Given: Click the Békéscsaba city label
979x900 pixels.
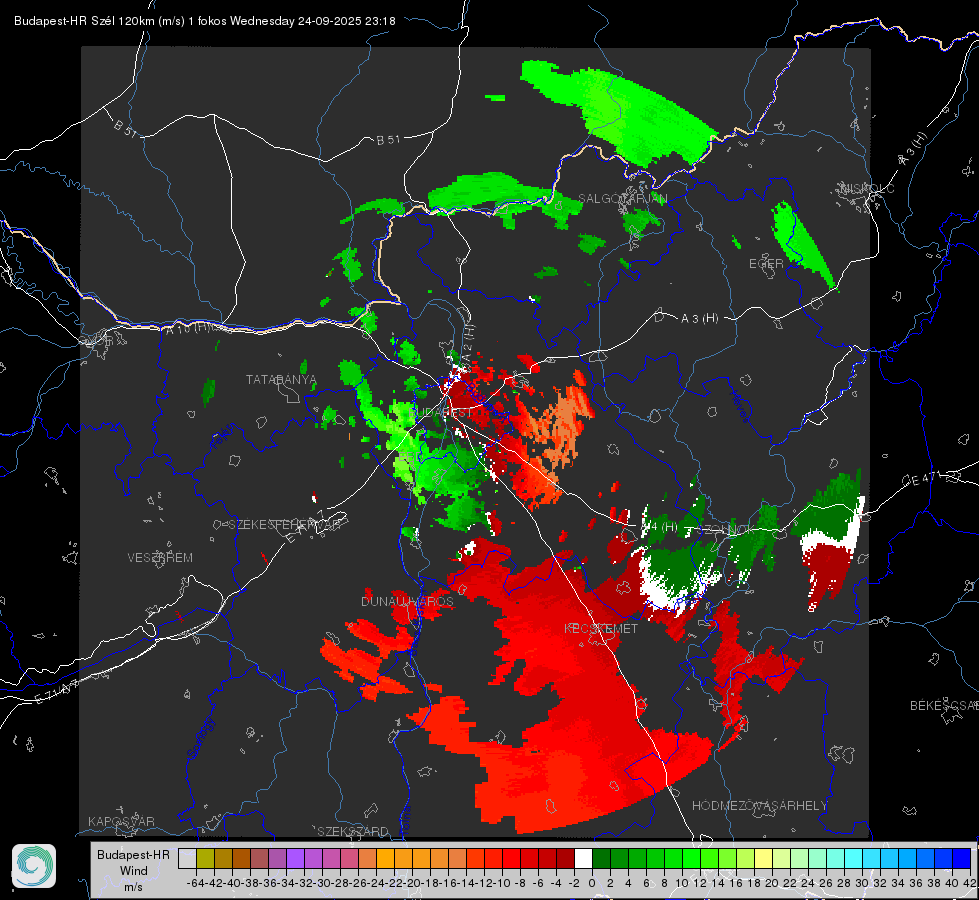Looking at the screenshot, I should (x=942, y=706).
